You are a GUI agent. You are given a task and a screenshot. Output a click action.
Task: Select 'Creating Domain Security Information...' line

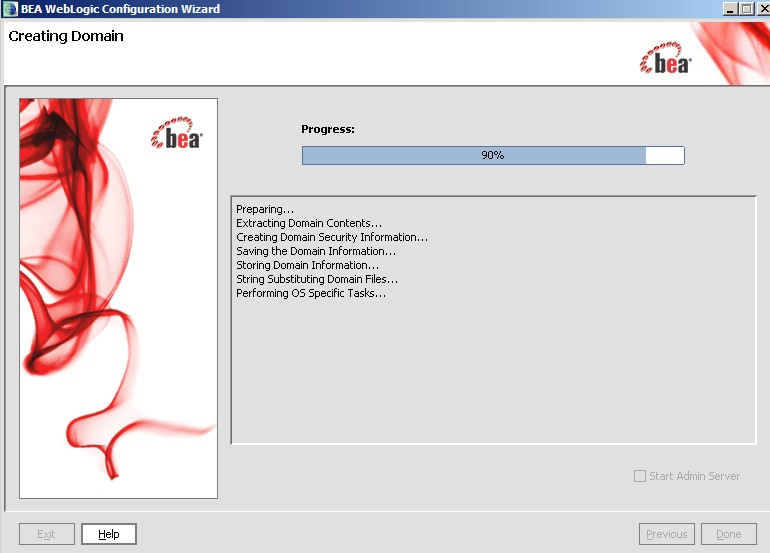click(x=332, y=237)
